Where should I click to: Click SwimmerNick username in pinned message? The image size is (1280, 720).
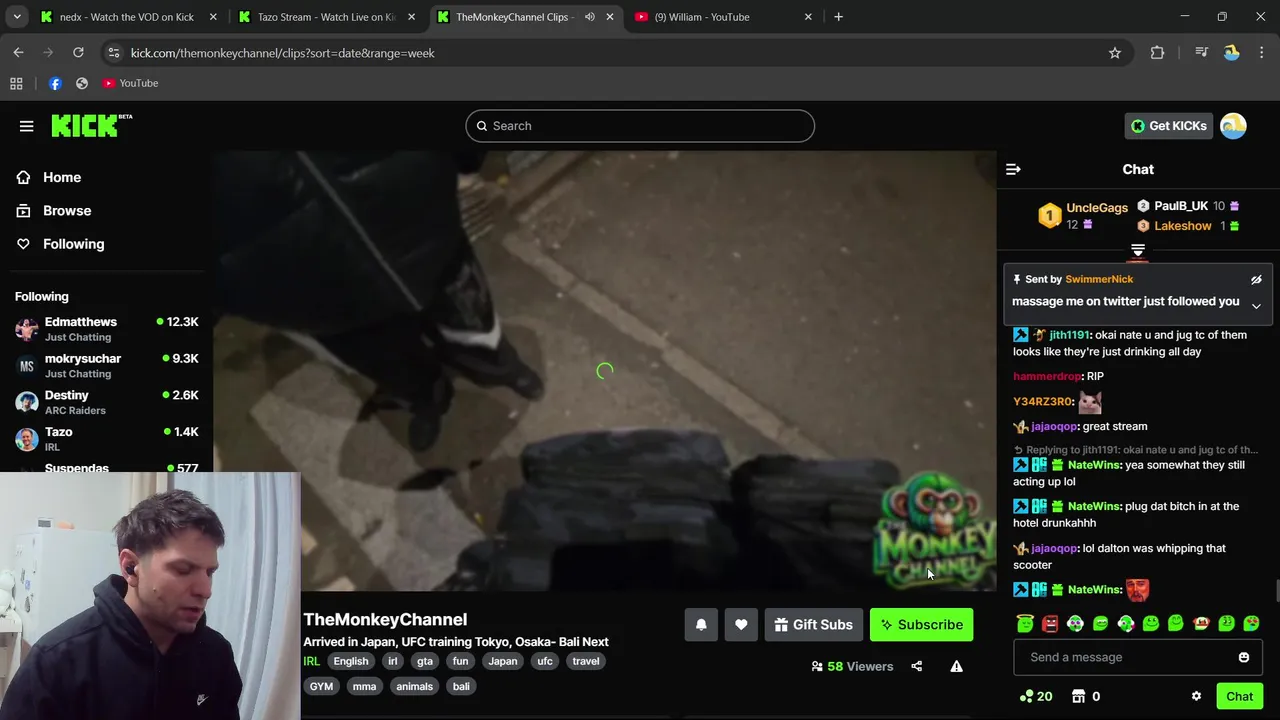[x=1099, y=279]
